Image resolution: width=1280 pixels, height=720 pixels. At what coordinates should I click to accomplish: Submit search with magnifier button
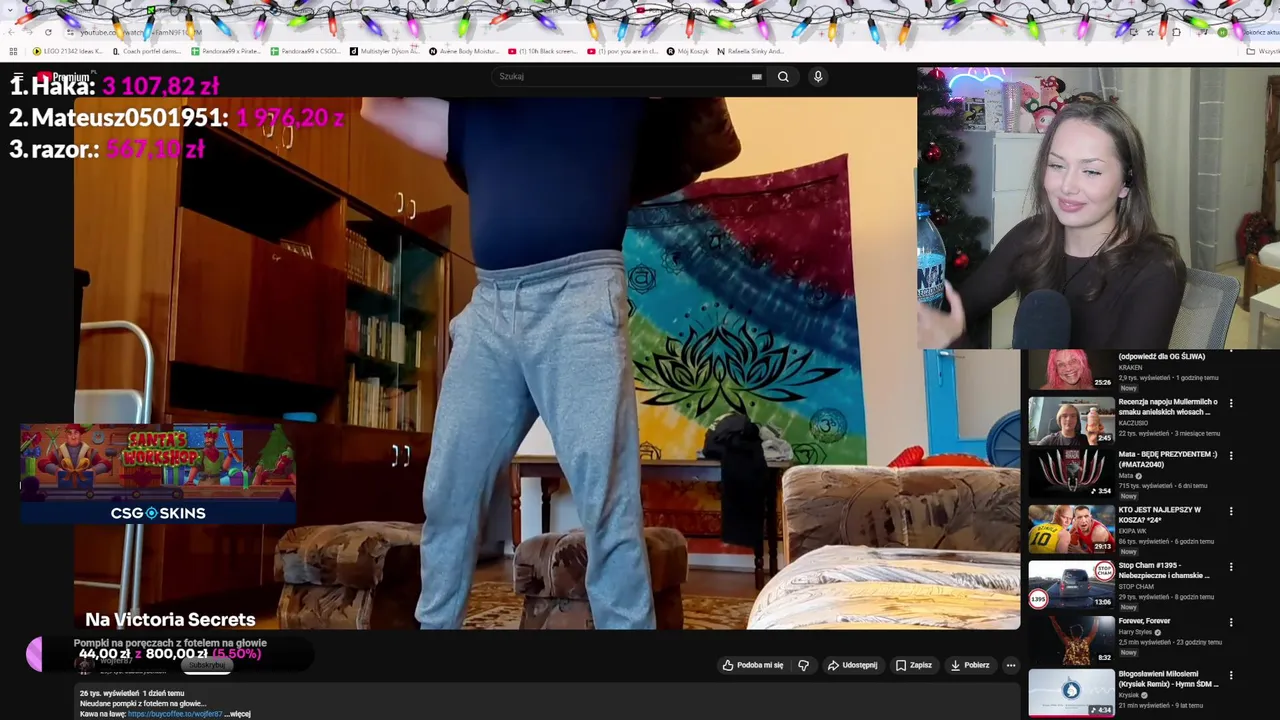click(x=783, y=76)
